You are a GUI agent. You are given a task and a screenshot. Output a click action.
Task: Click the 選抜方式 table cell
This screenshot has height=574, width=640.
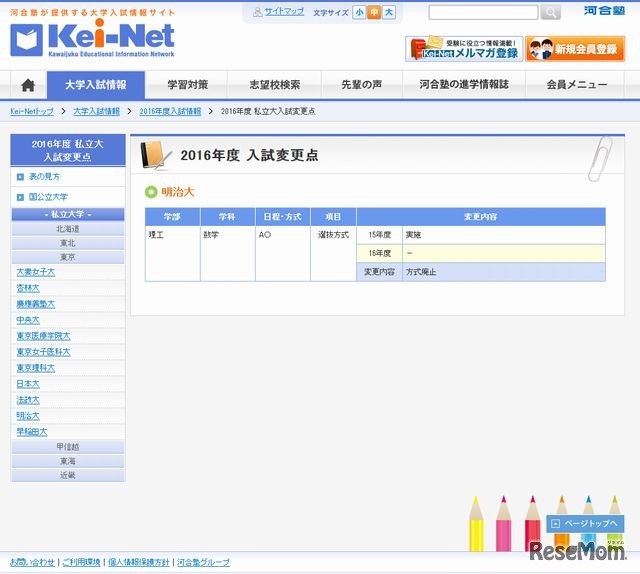(x=333, y=253)
